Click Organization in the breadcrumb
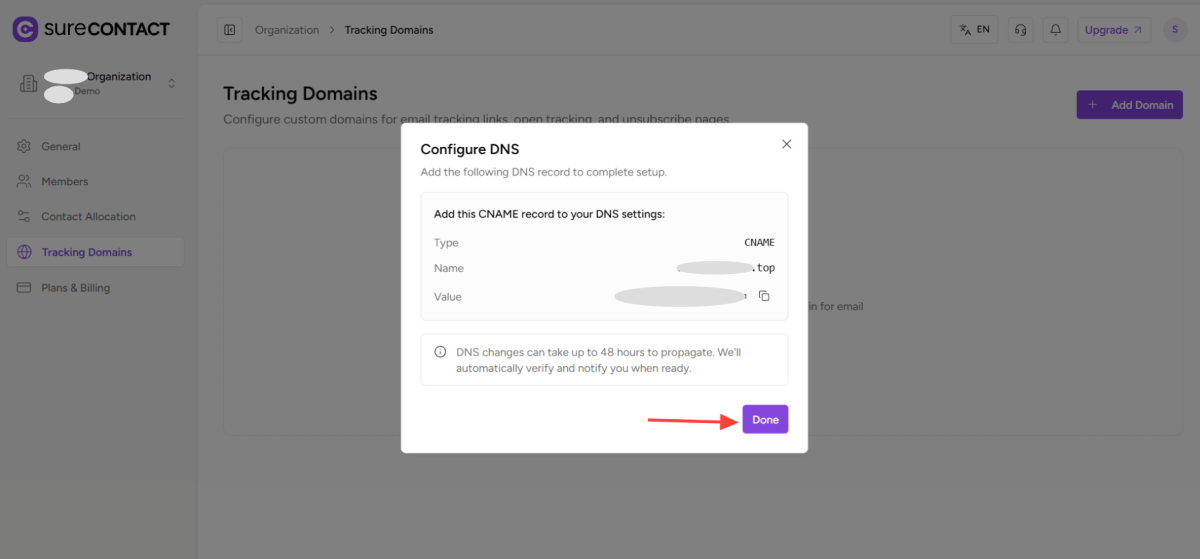1200x559 pixels. point(287,30)
